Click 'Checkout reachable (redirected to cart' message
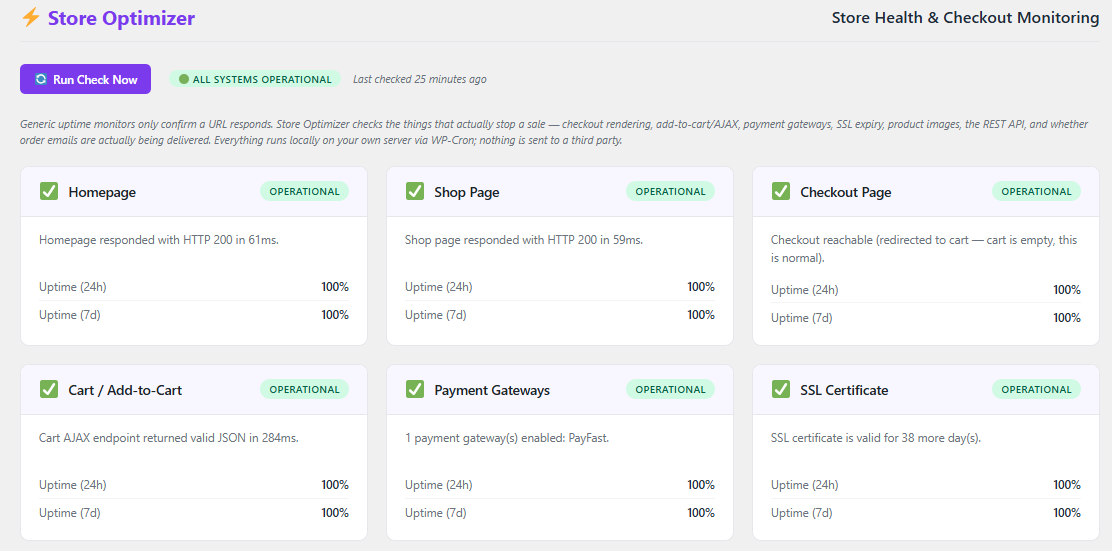 (x=924, y=249)
